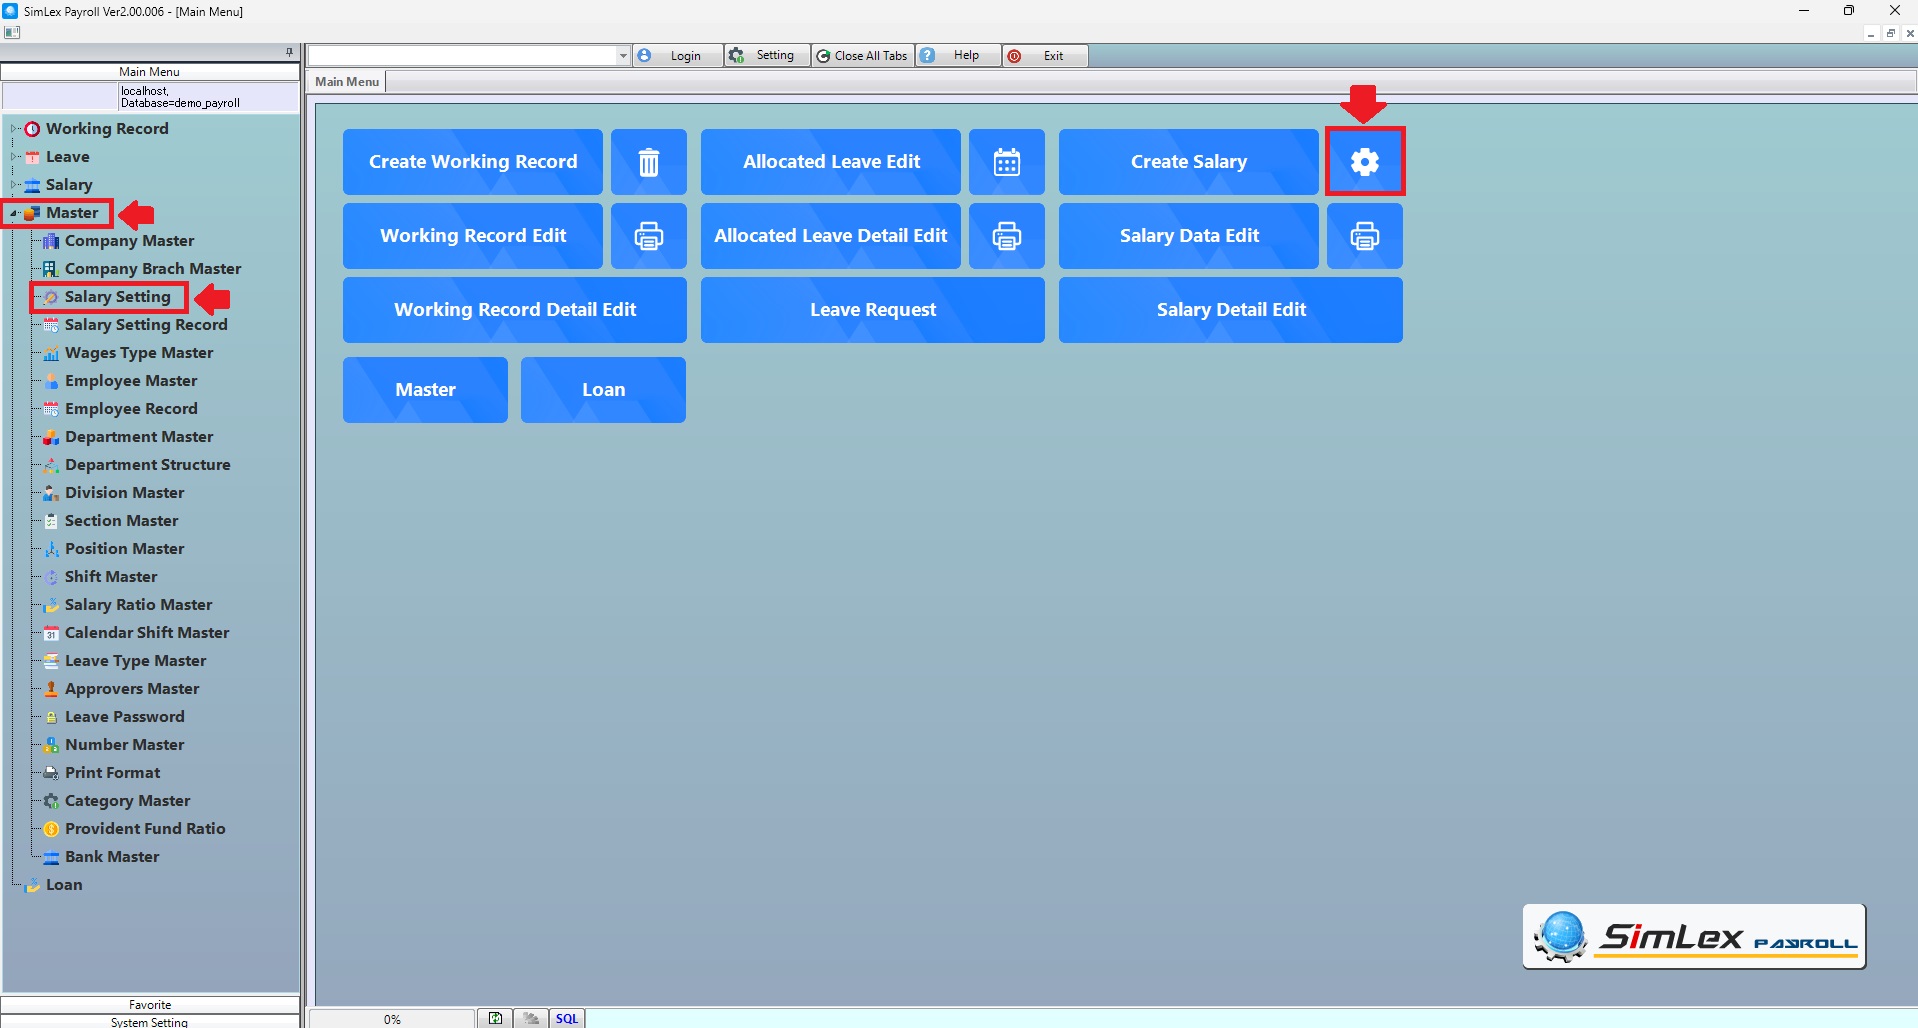Click the printer icon beside Salary Data Edit
Image resolution: width=1918 pixels, height=1028 pixels.
(1364, 236)
